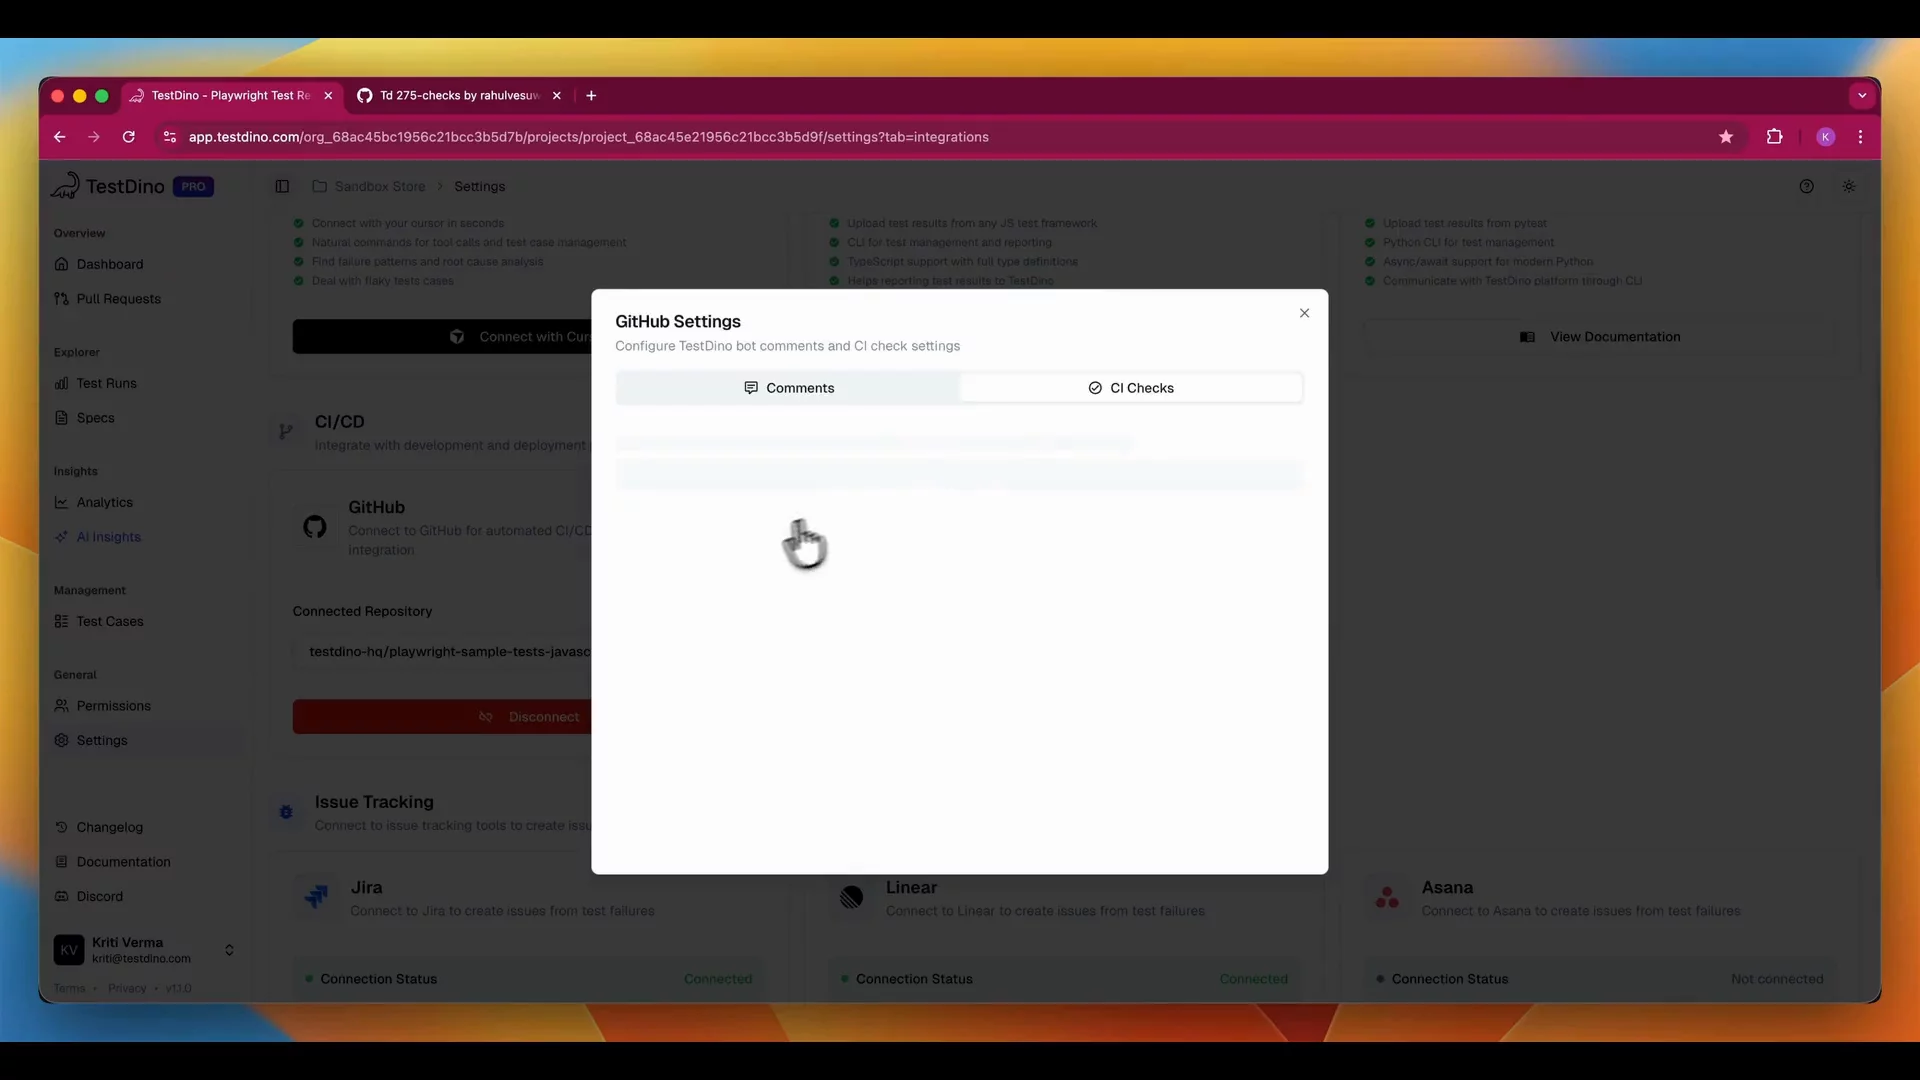1920x1080 pixels.
Task: Switch to the CI Checks tab
Action: [x=1132, y=387]
